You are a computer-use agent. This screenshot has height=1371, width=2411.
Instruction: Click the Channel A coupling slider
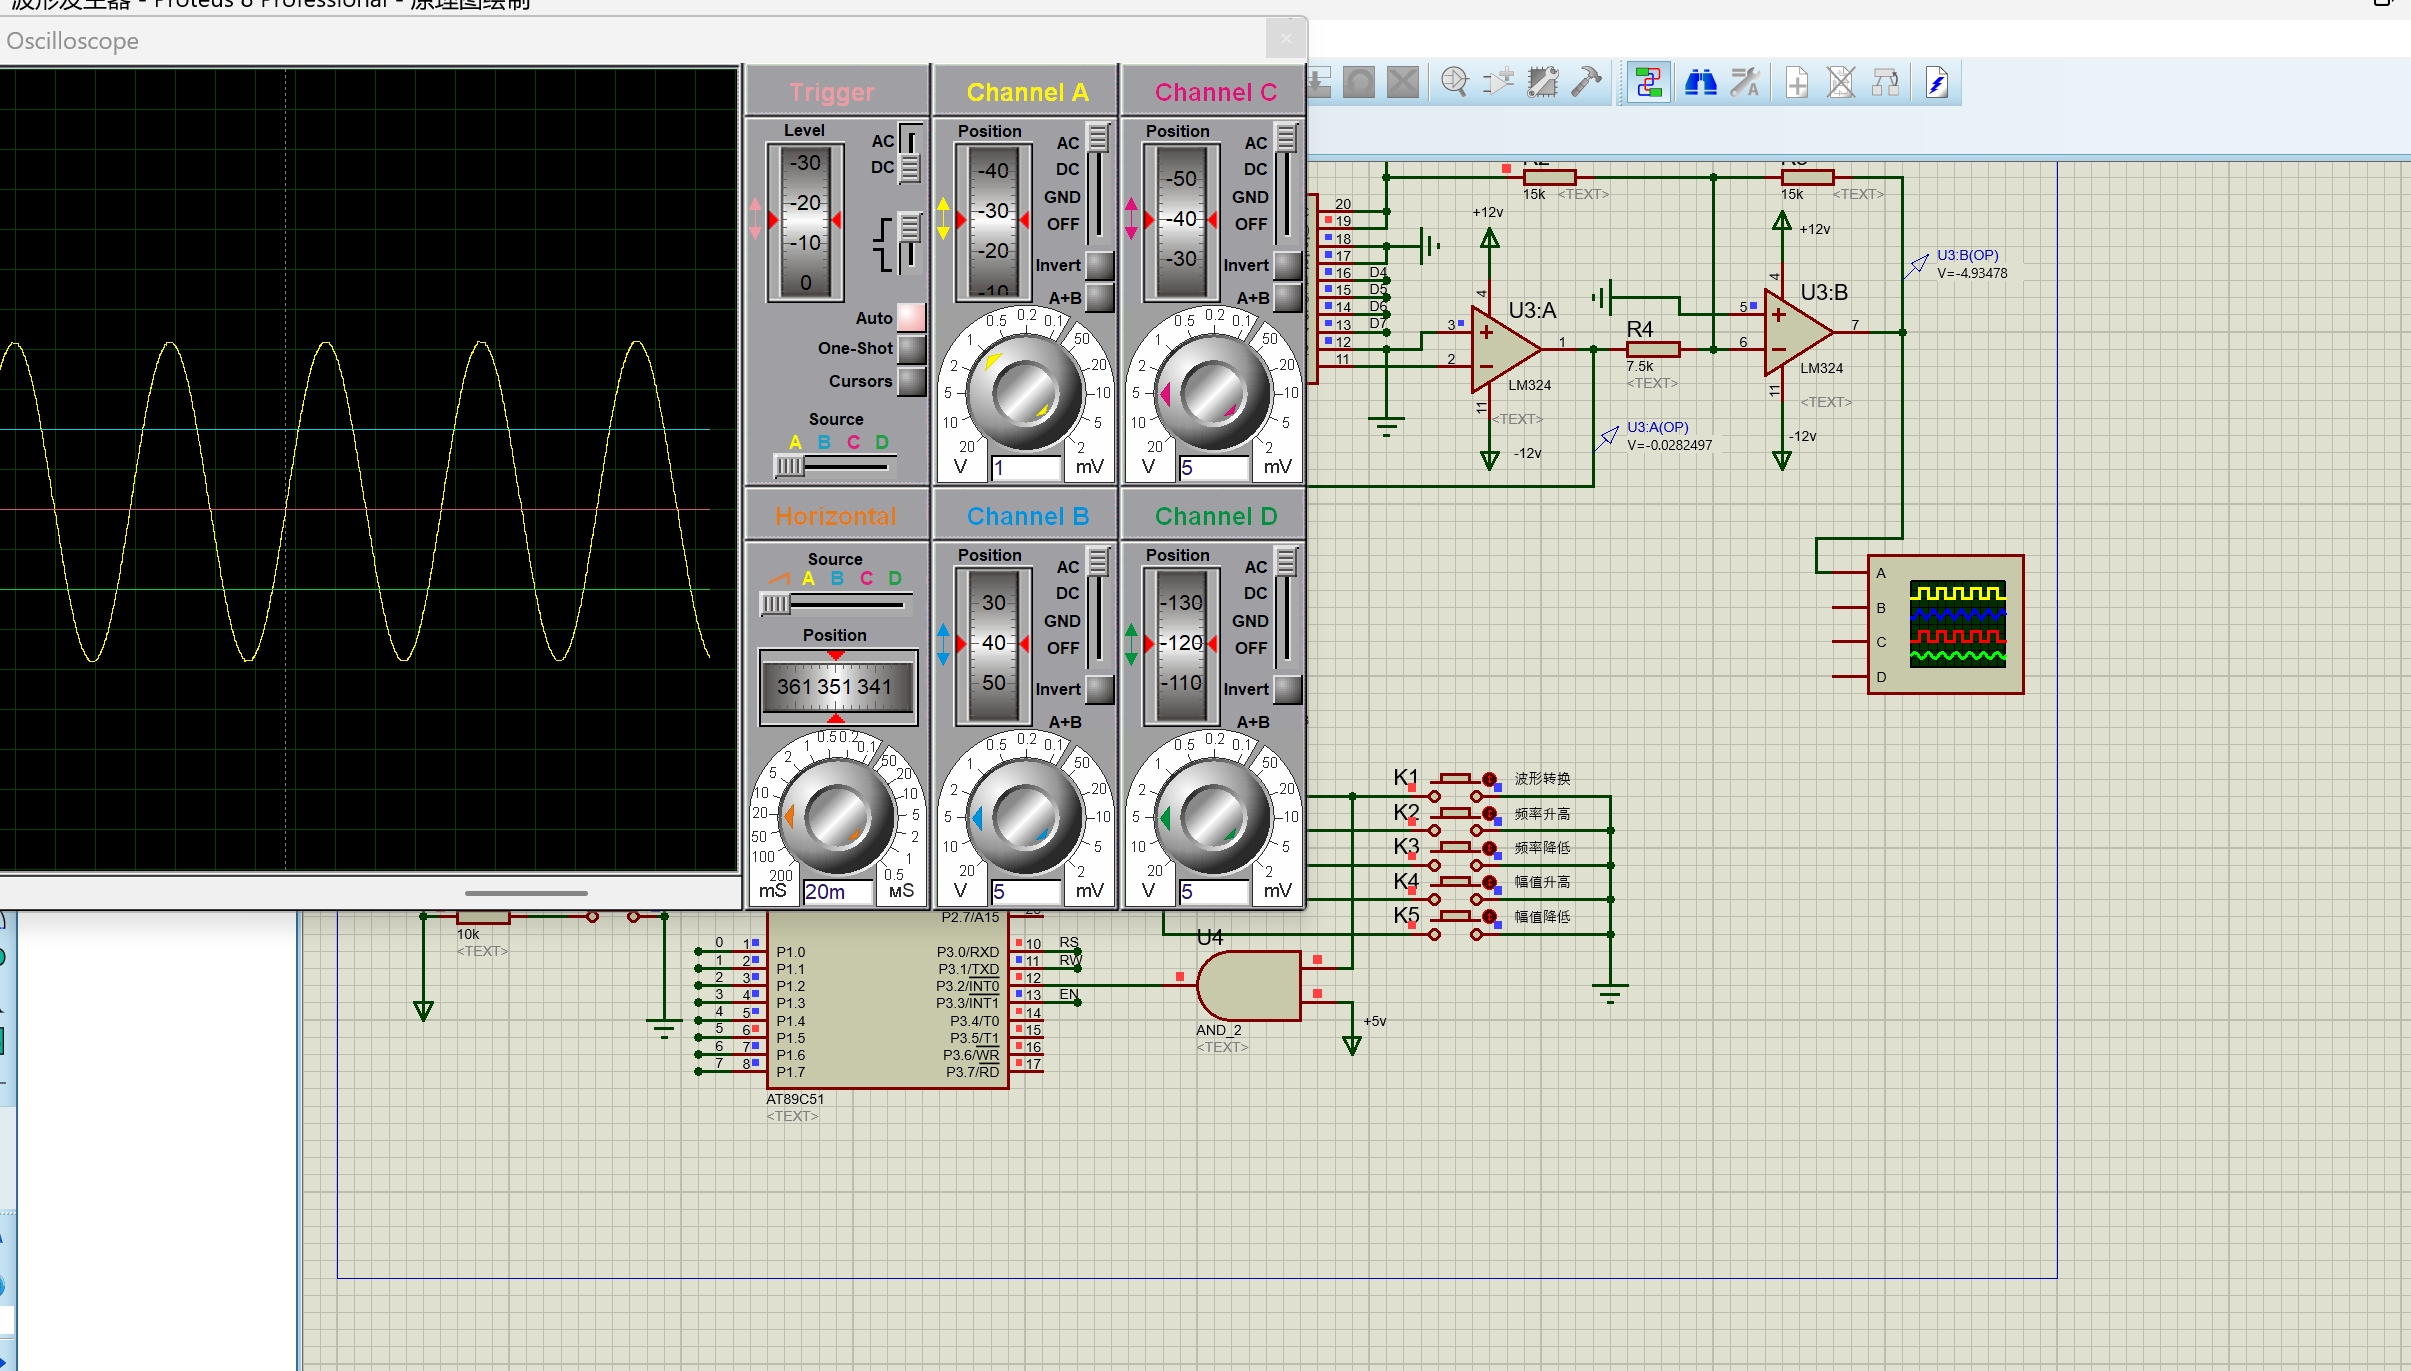pos(1098,182)
